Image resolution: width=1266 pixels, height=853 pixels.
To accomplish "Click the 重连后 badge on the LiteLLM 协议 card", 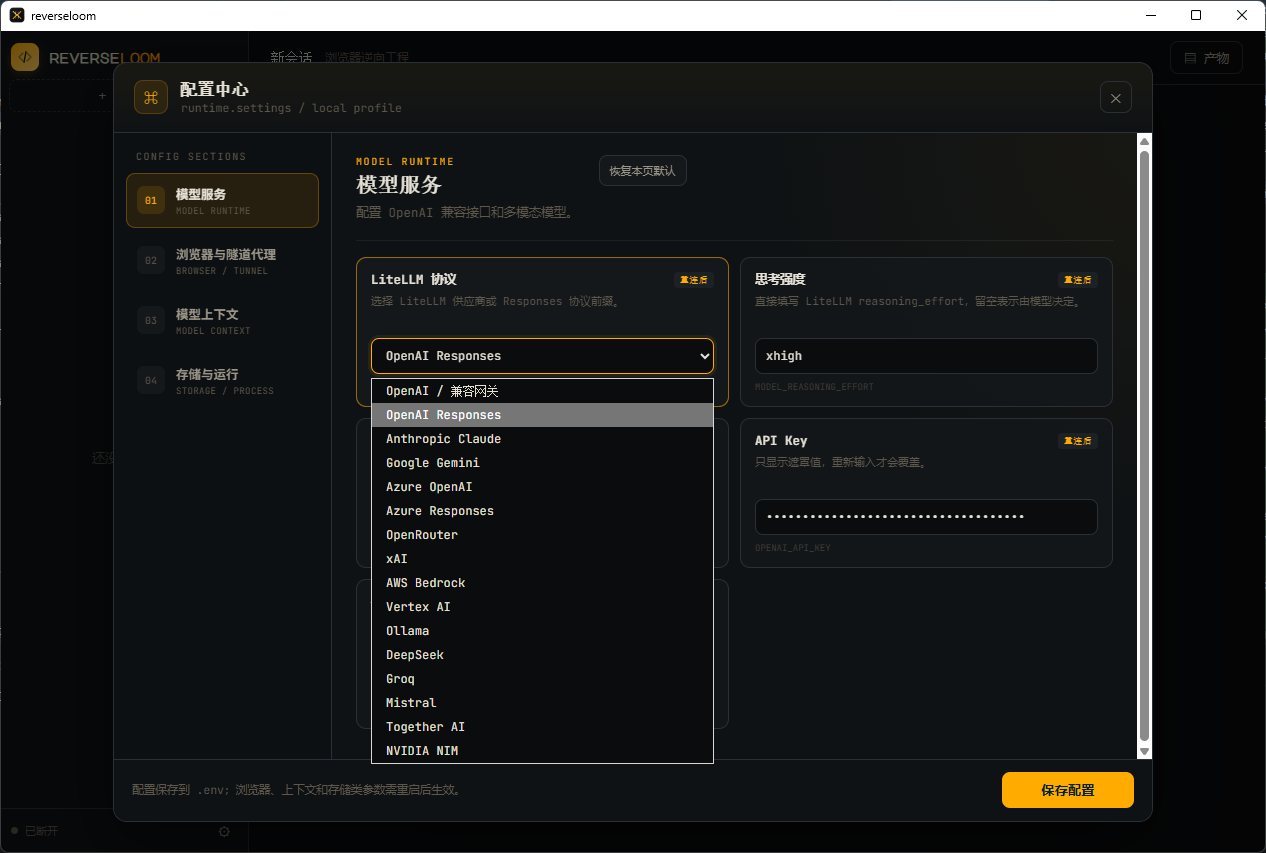I will [694, 280].
